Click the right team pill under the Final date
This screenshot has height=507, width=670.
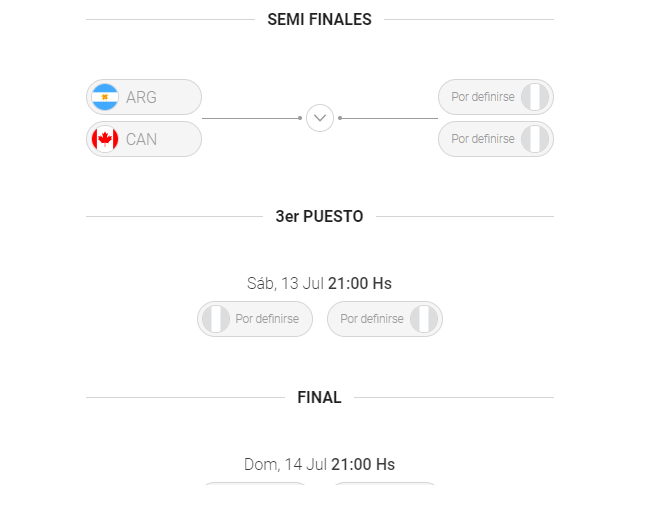(x=385, y=484)
